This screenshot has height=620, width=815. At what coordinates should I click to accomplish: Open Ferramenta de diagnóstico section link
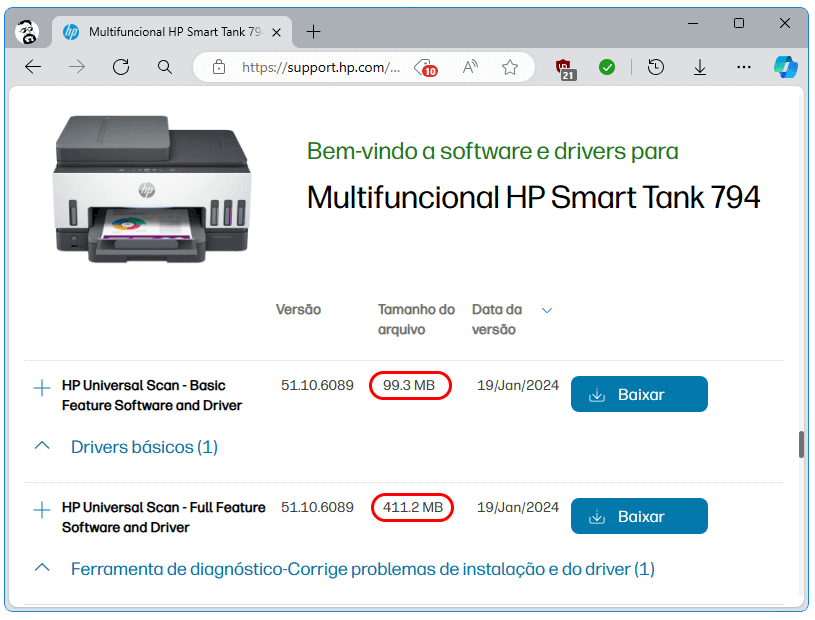(x=363, y=569)
